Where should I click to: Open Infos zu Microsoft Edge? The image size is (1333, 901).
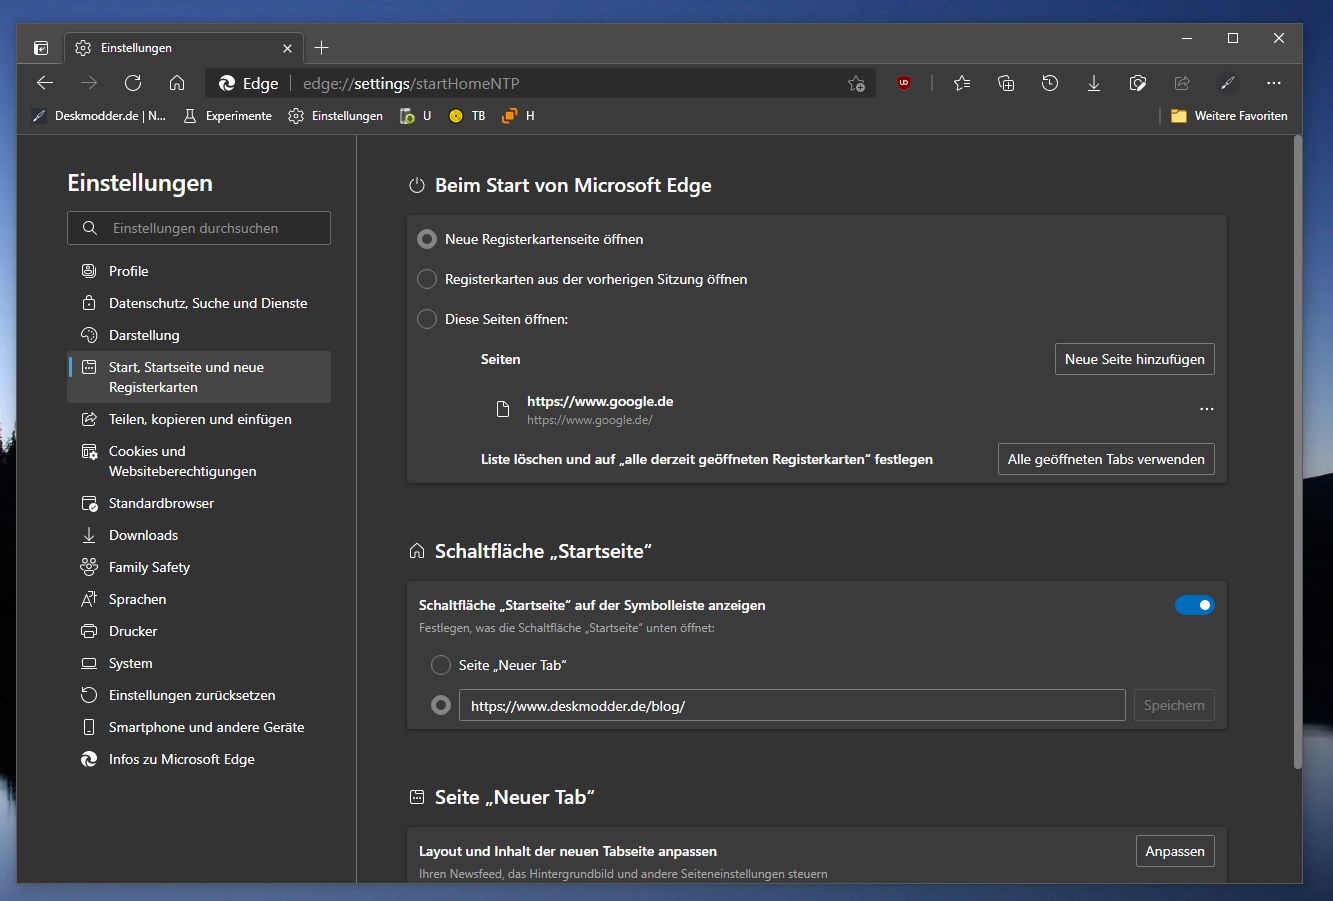click(199, 759)
